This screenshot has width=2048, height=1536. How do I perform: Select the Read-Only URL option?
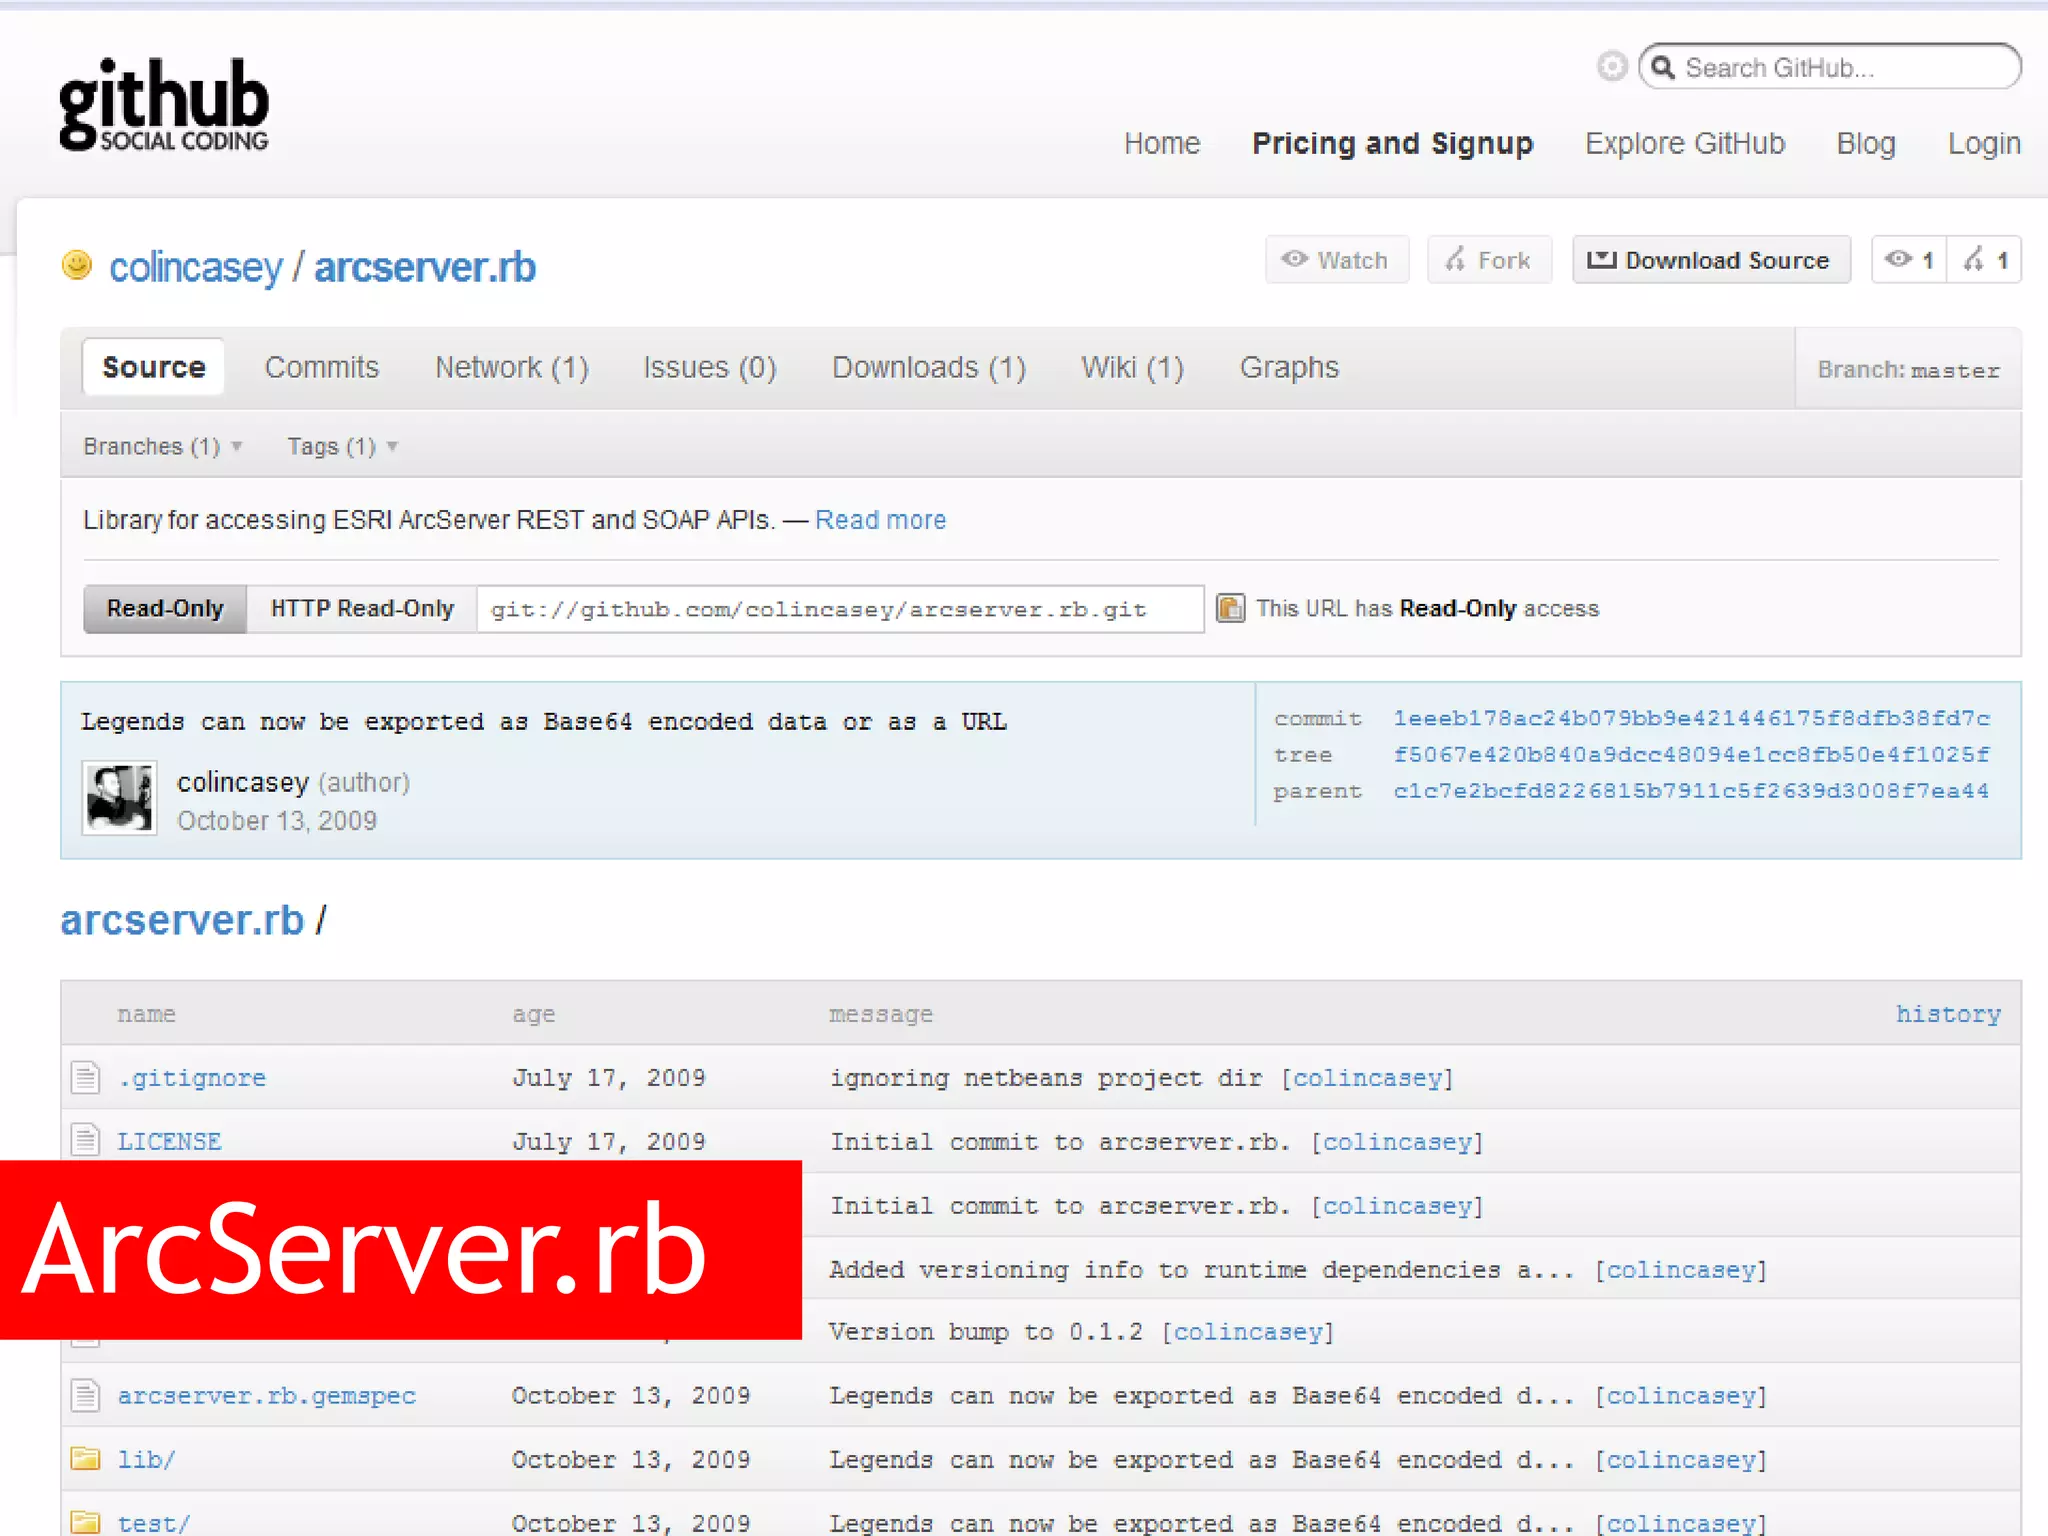click(165, 609)
